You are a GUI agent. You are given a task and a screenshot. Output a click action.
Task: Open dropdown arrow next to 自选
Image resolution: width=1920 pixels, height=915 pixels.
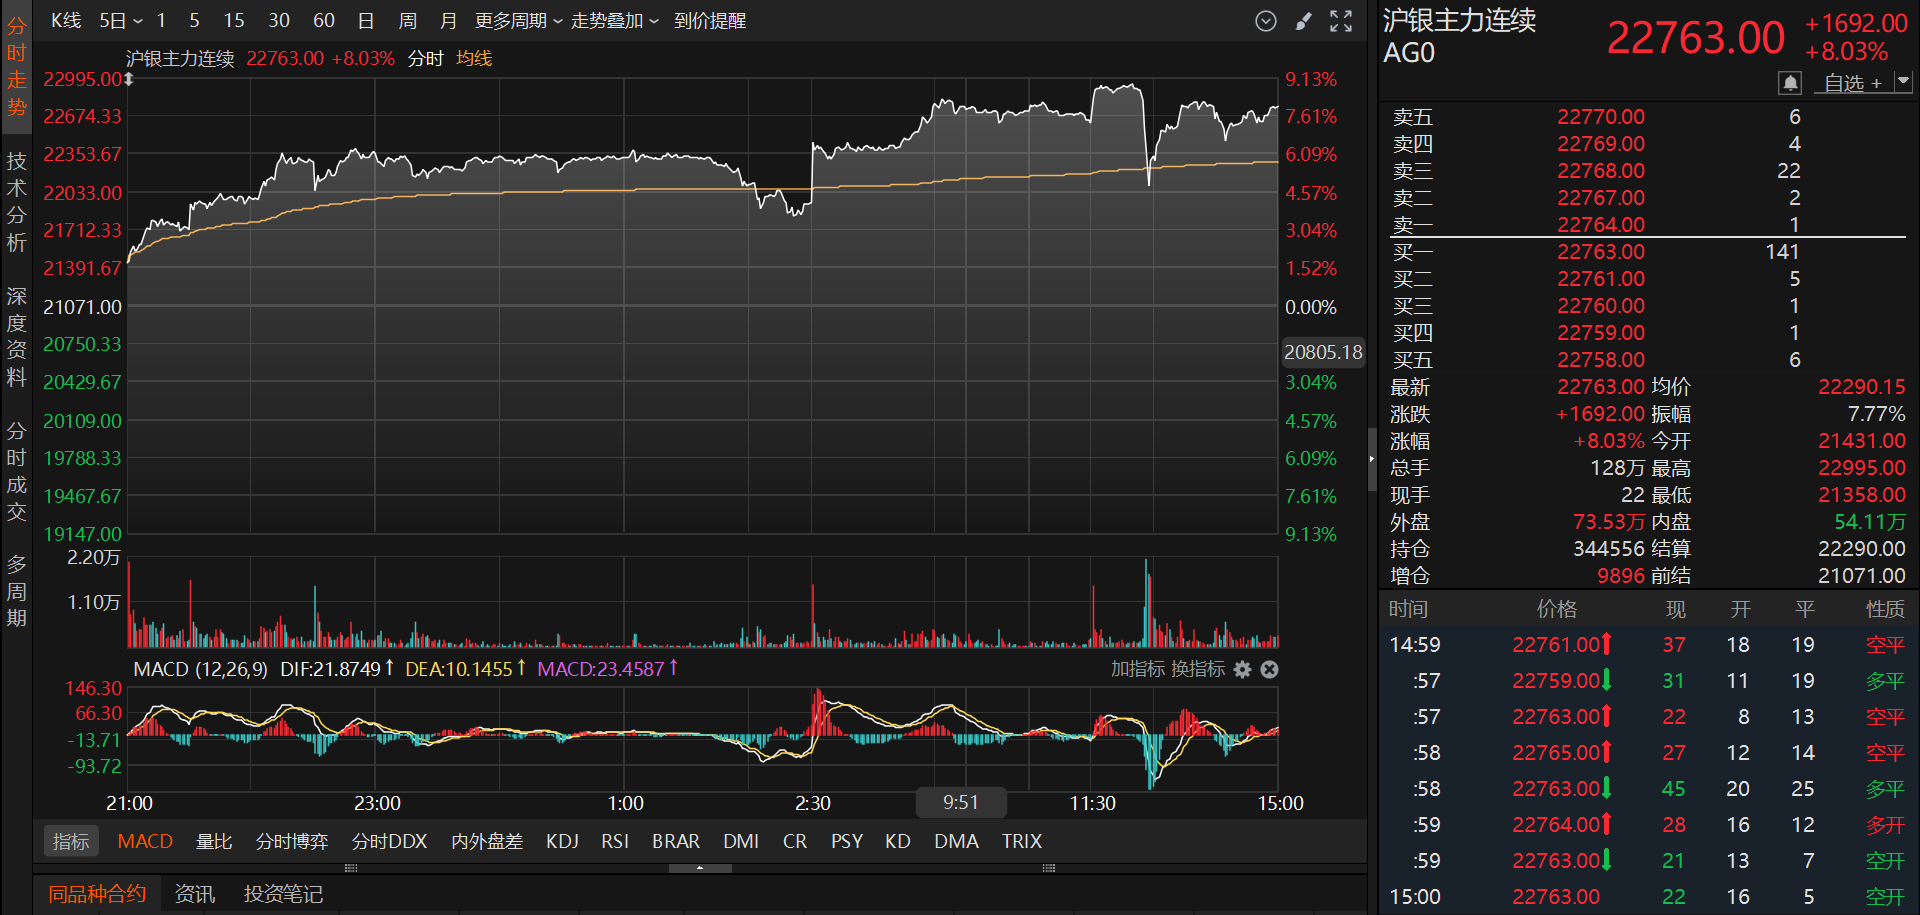[1902, 82]
